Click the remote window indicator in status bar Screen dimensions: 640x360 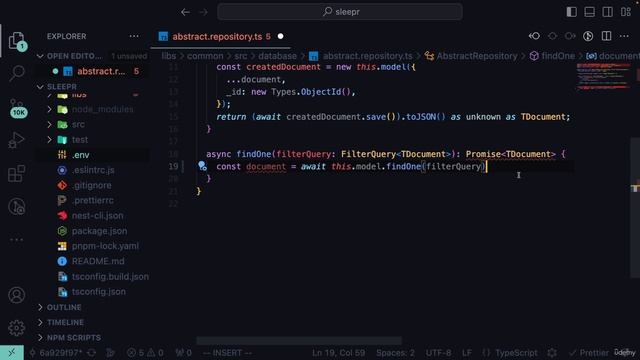pyautogui.click(x=11, y=353)
